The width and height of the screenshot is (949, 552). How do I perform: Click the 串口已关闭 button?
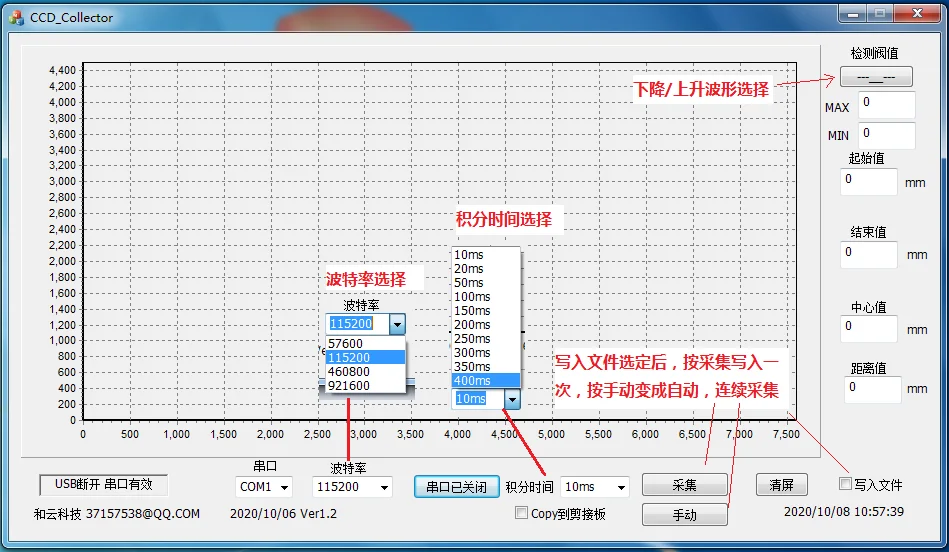click(456, 487)
